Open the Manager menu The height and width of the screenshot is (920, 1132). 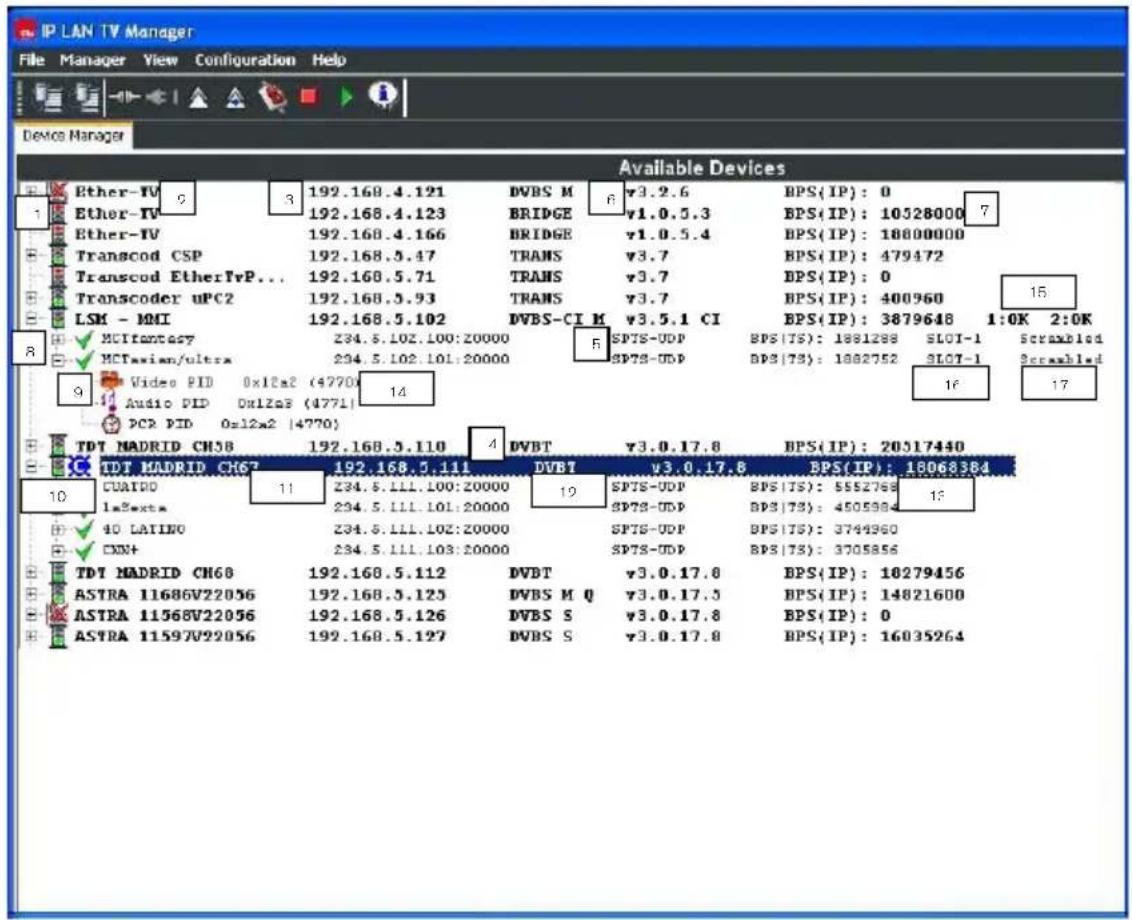coord(92,60)
